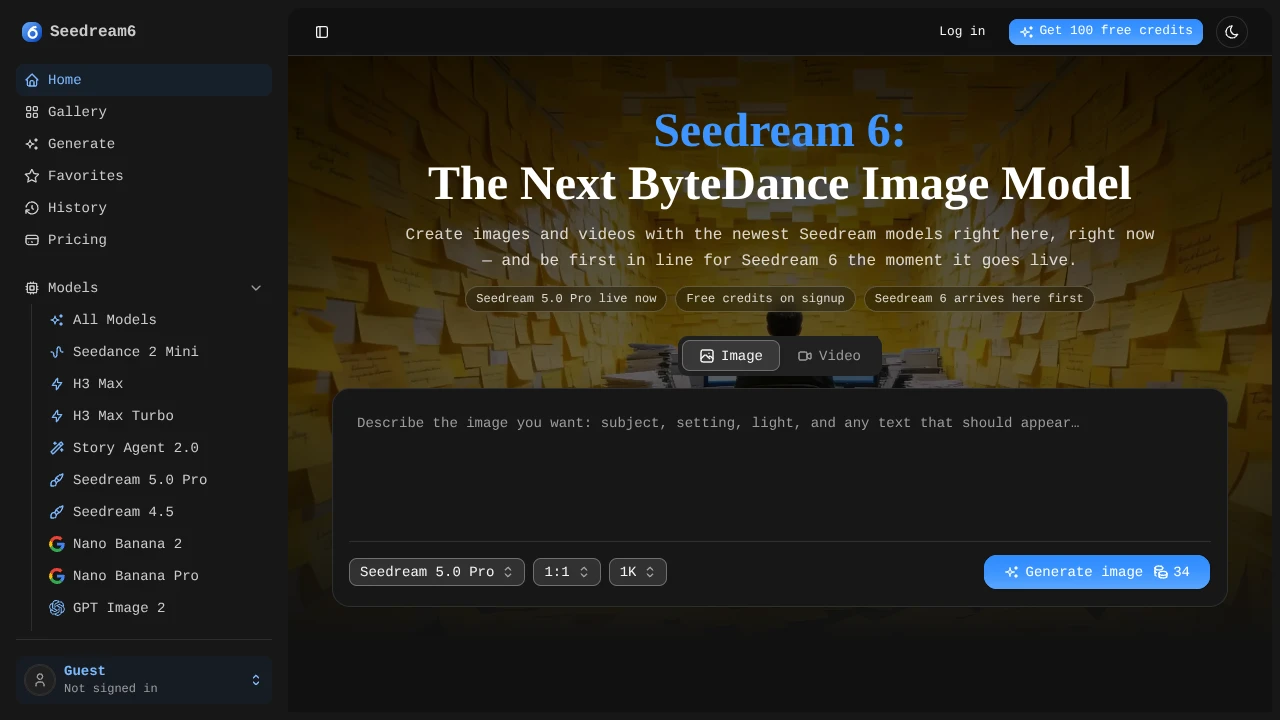Click the Seedream6 logo icon

(32, 32)
